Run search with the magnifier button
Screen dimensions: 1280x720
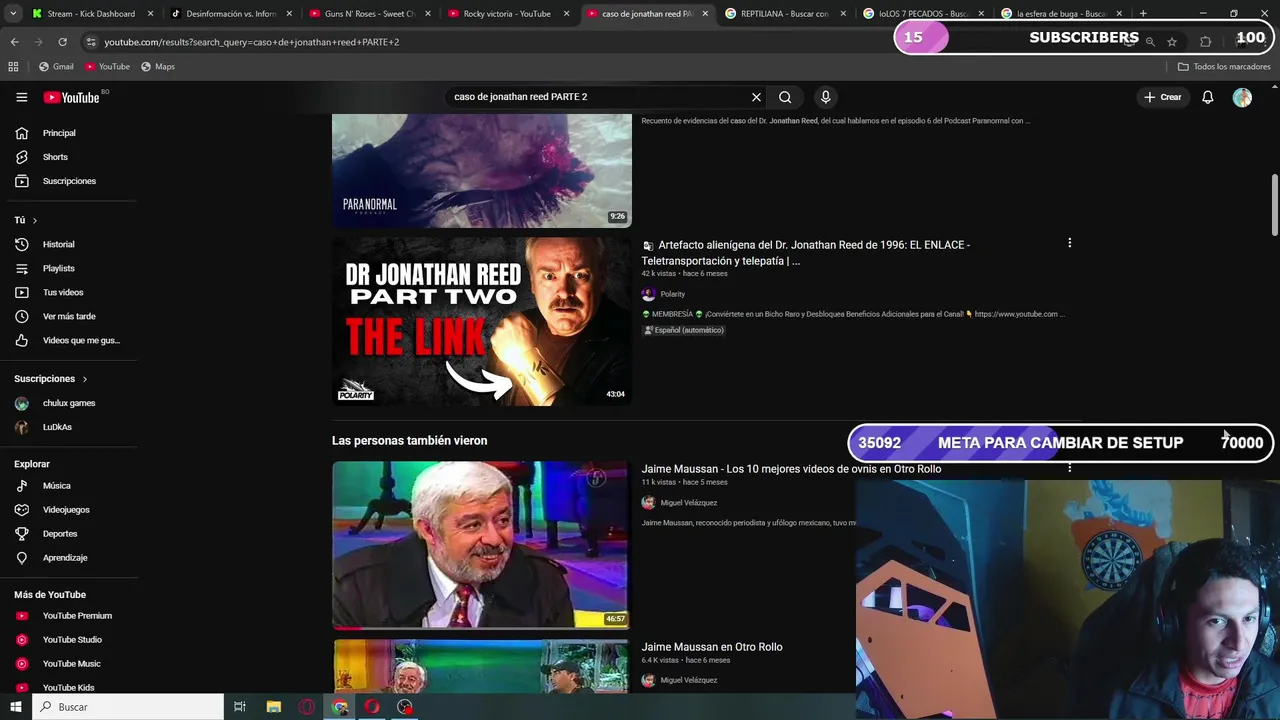[x=785, y=97]
